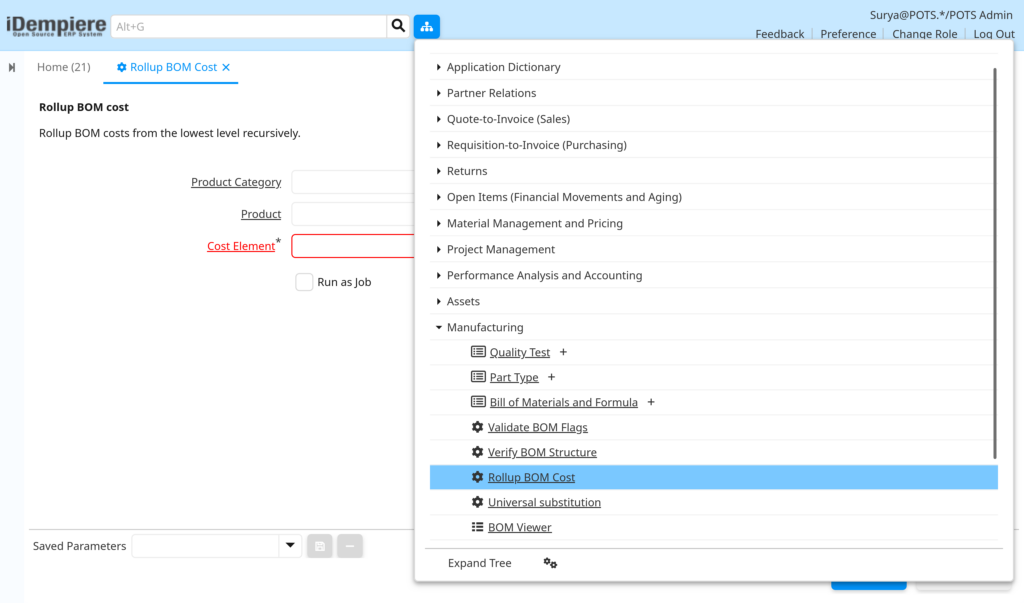Click into the Cost Element field
The height and width of the screenshot is (603, 1024).
tap(353, 246)
